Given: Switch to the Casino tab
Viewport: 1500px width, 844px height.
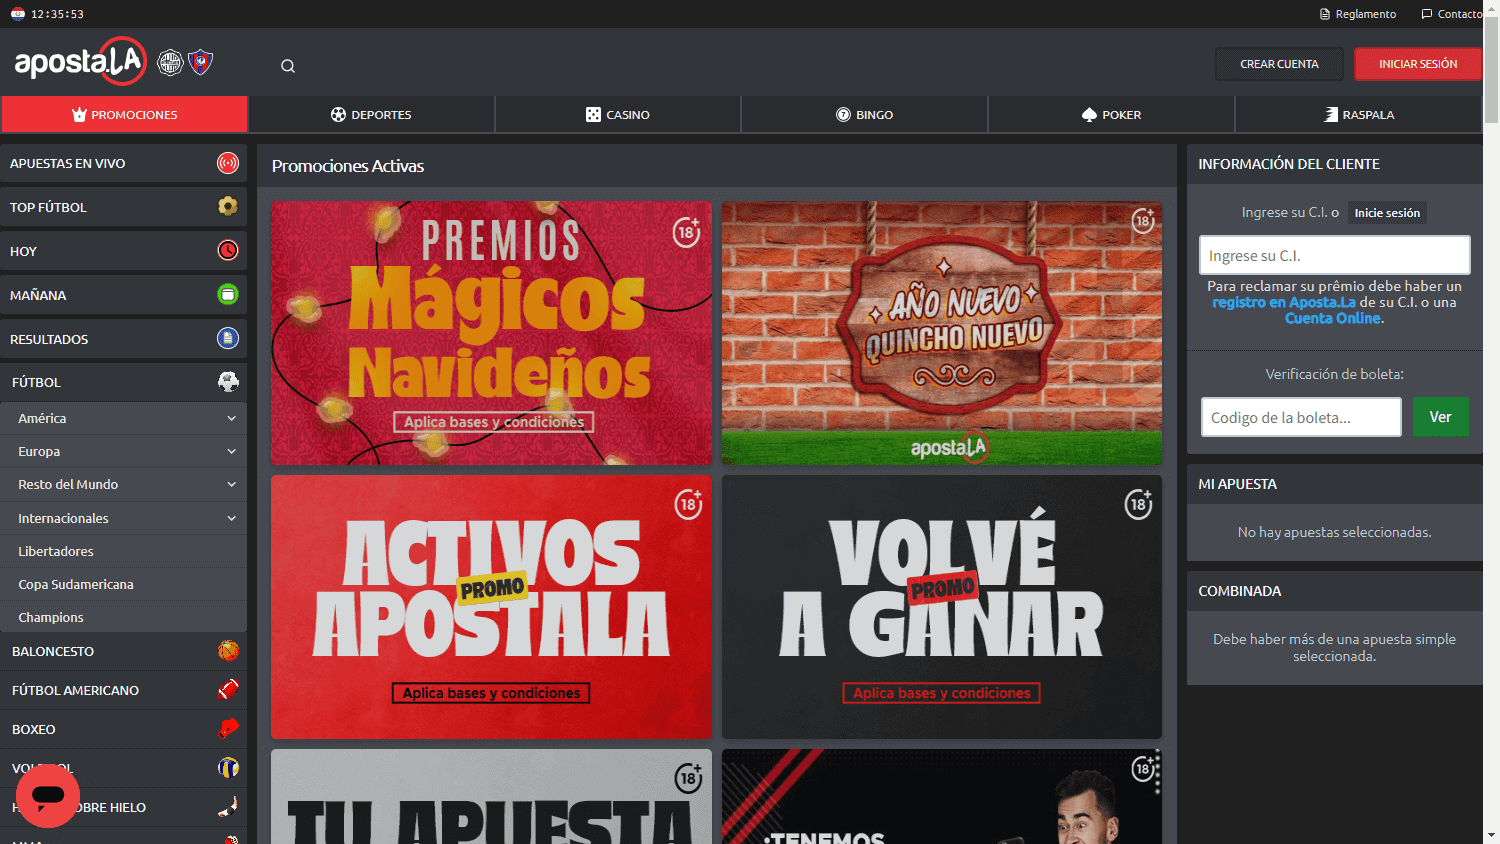Looking at the screenshot, I should 618,115.
